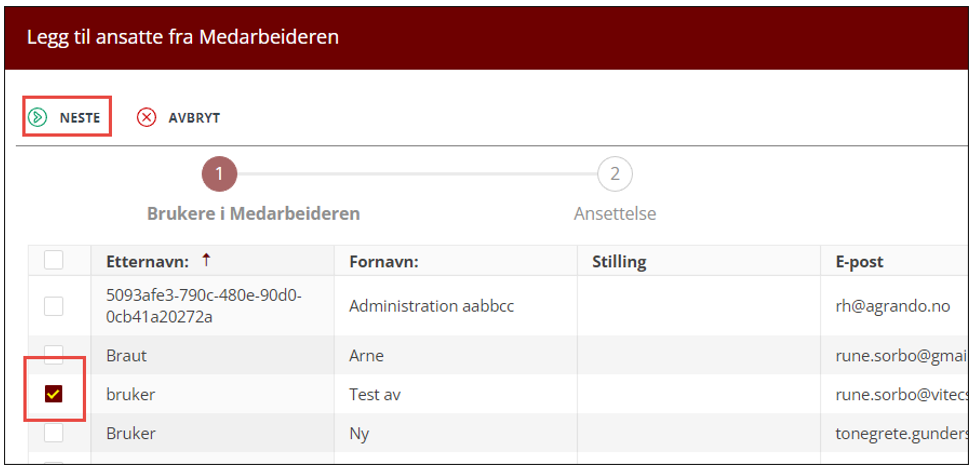Select the Administration aabbcc name cell
The height and width of the screenshot is (469, 974).
tap(431, 306)
